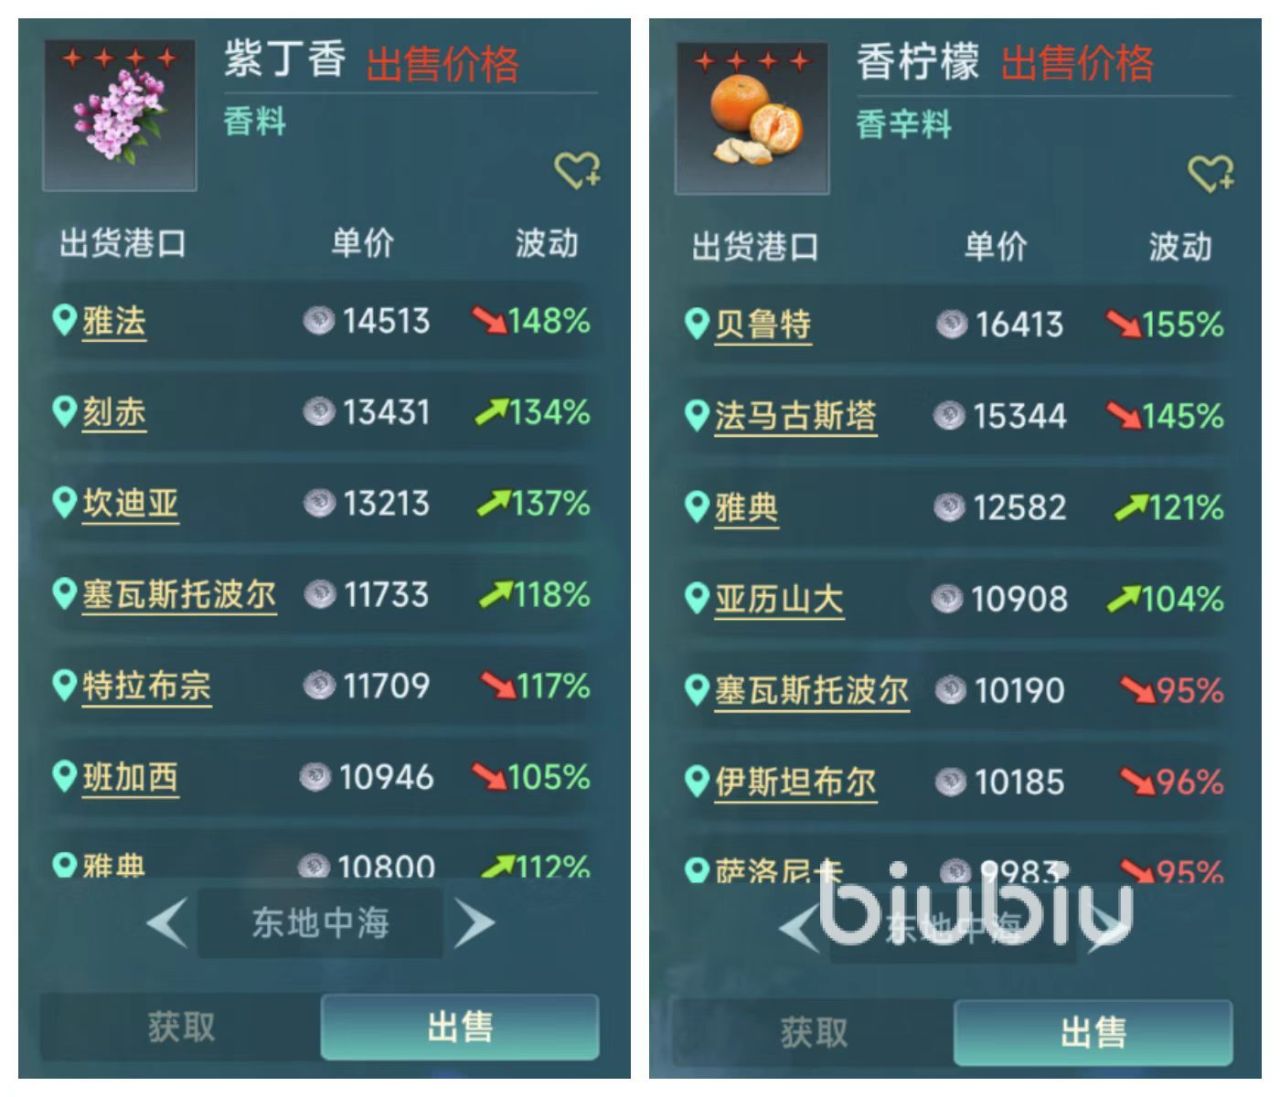The height and width of the screenshot is (1097, 1280).
Task: Switch to 出售 tab in lilac panel
Action: point(460,1026)
